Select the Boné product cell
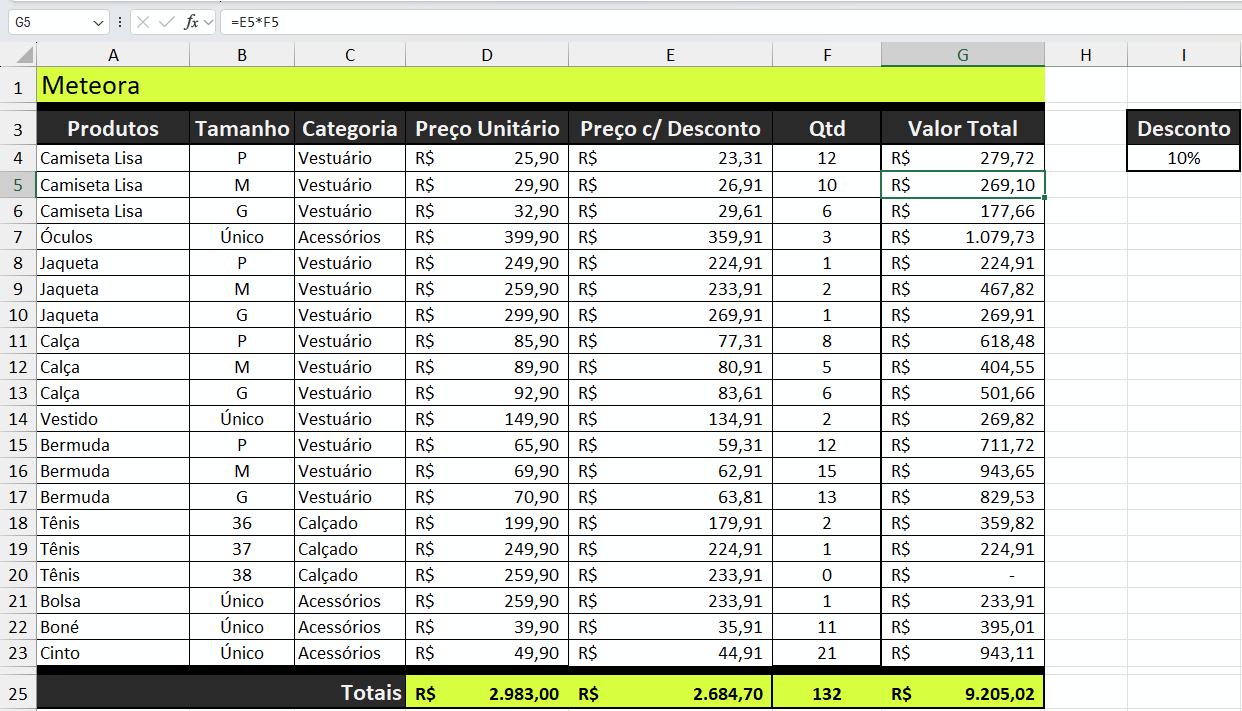This screenshot has height=711, width=1242. click(x=113, y=627)
